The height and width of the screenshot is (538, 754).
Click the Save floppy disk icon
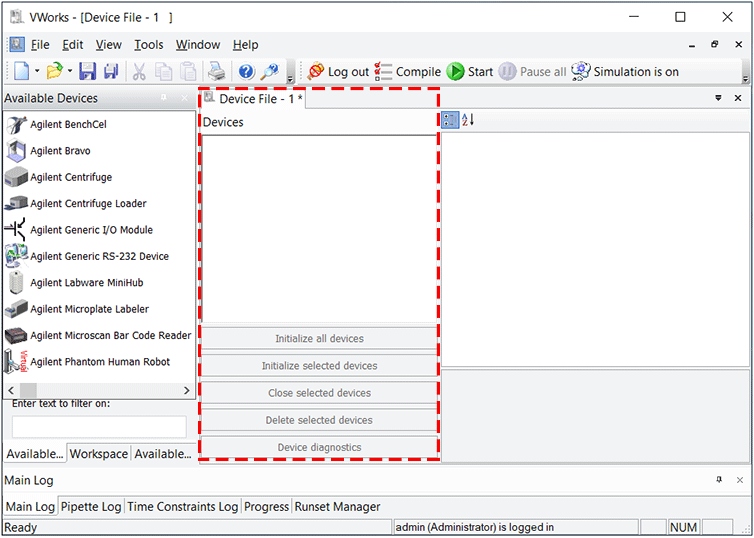pos(88,72)
